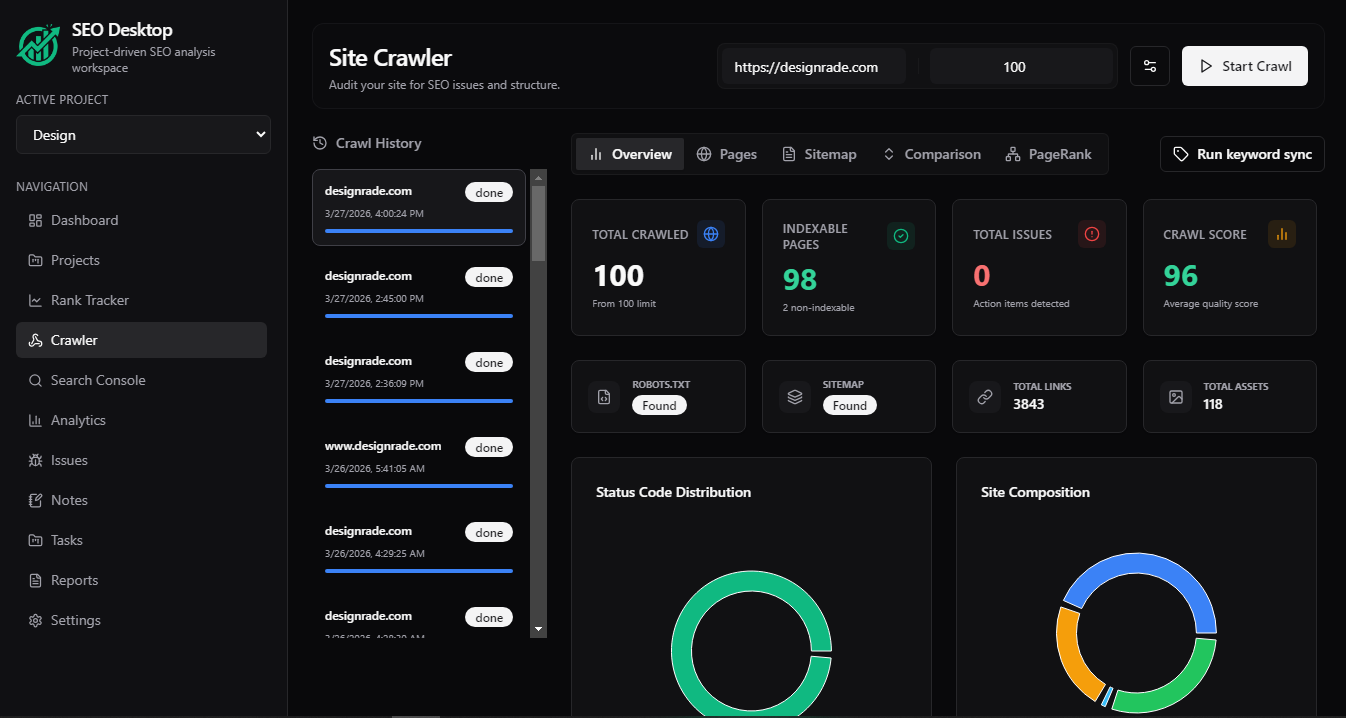Open the Dashboard navigation item

pos(141,220)
